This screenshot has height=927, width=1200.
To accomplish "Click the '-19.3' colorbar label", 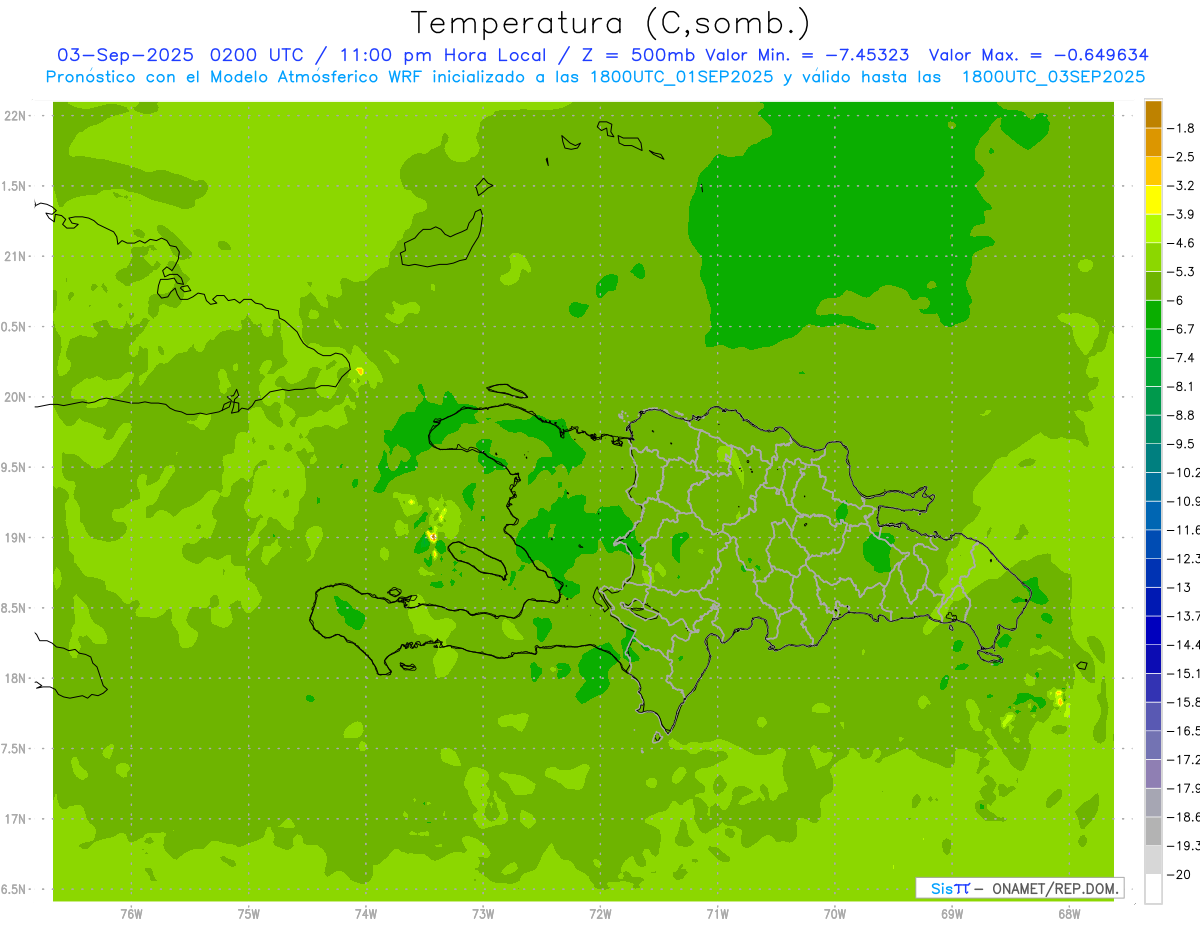I will [x=1186, y=846].
